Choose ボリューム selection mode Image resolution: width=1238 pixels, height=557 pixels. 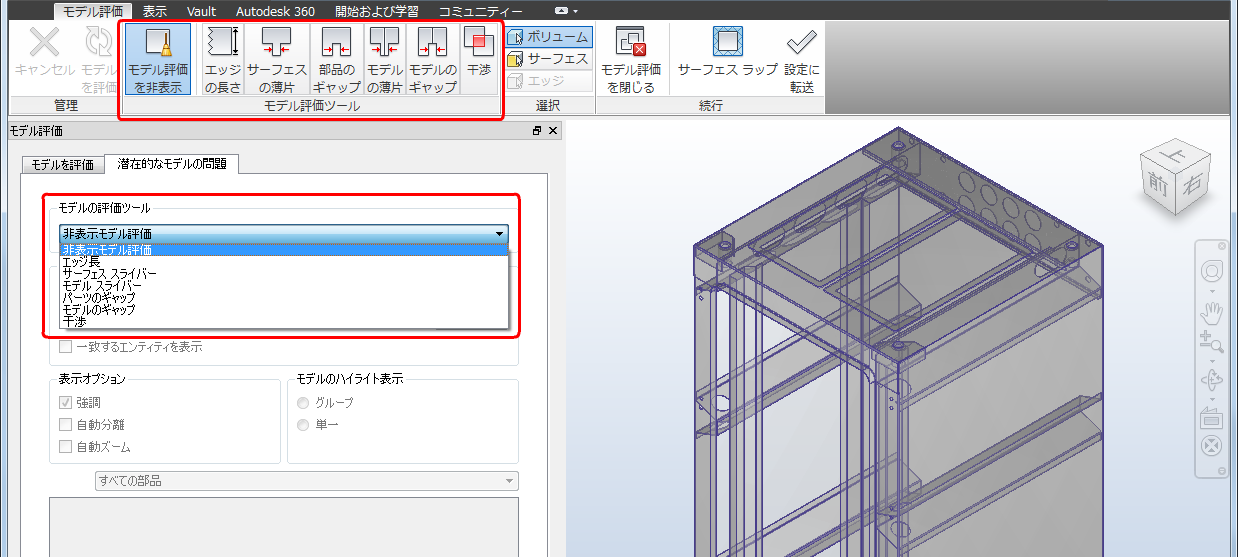(549, 37)
